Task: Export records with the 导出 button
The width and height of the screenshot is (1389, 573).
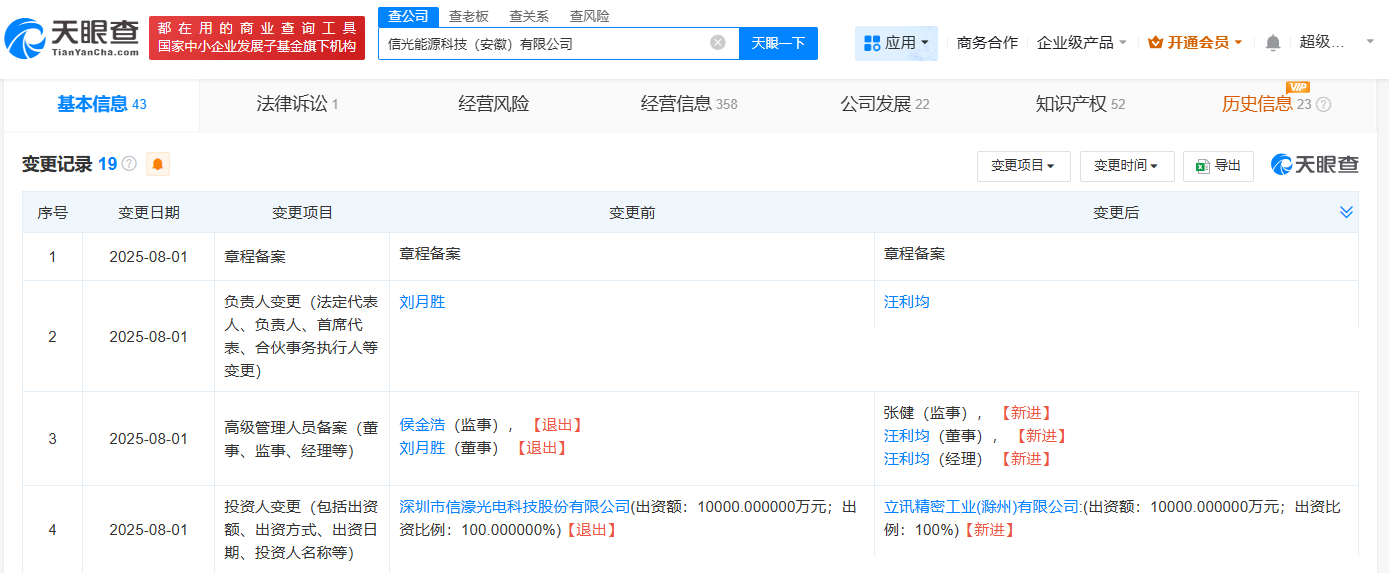Action: pyautogui.click(x=1217, y=166)
